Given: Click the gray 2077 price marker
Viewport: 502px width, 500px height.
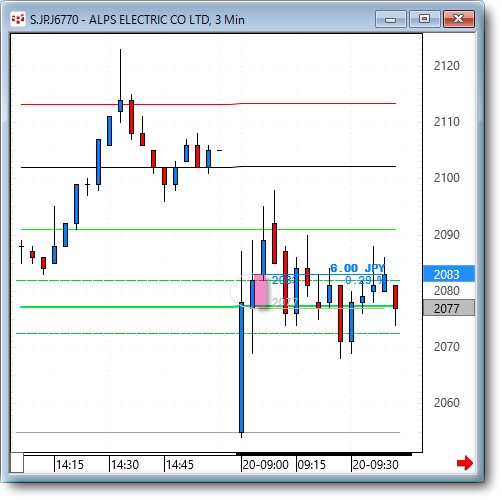Looking at the screenshot, I should pos(449,308).
